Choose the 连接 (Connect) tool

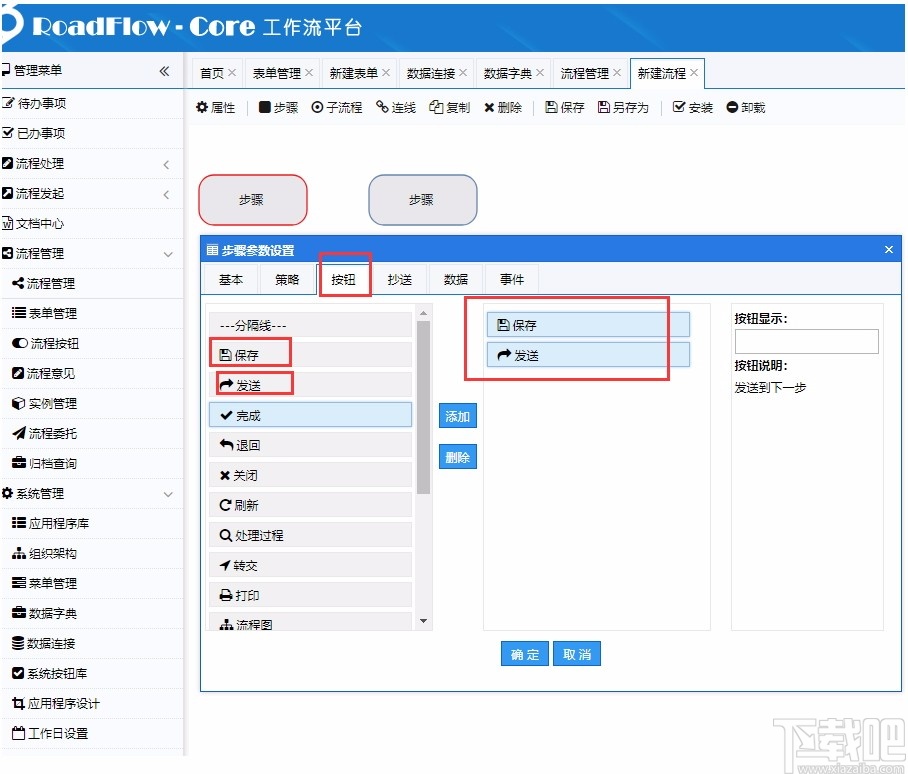tap(396, 107)
